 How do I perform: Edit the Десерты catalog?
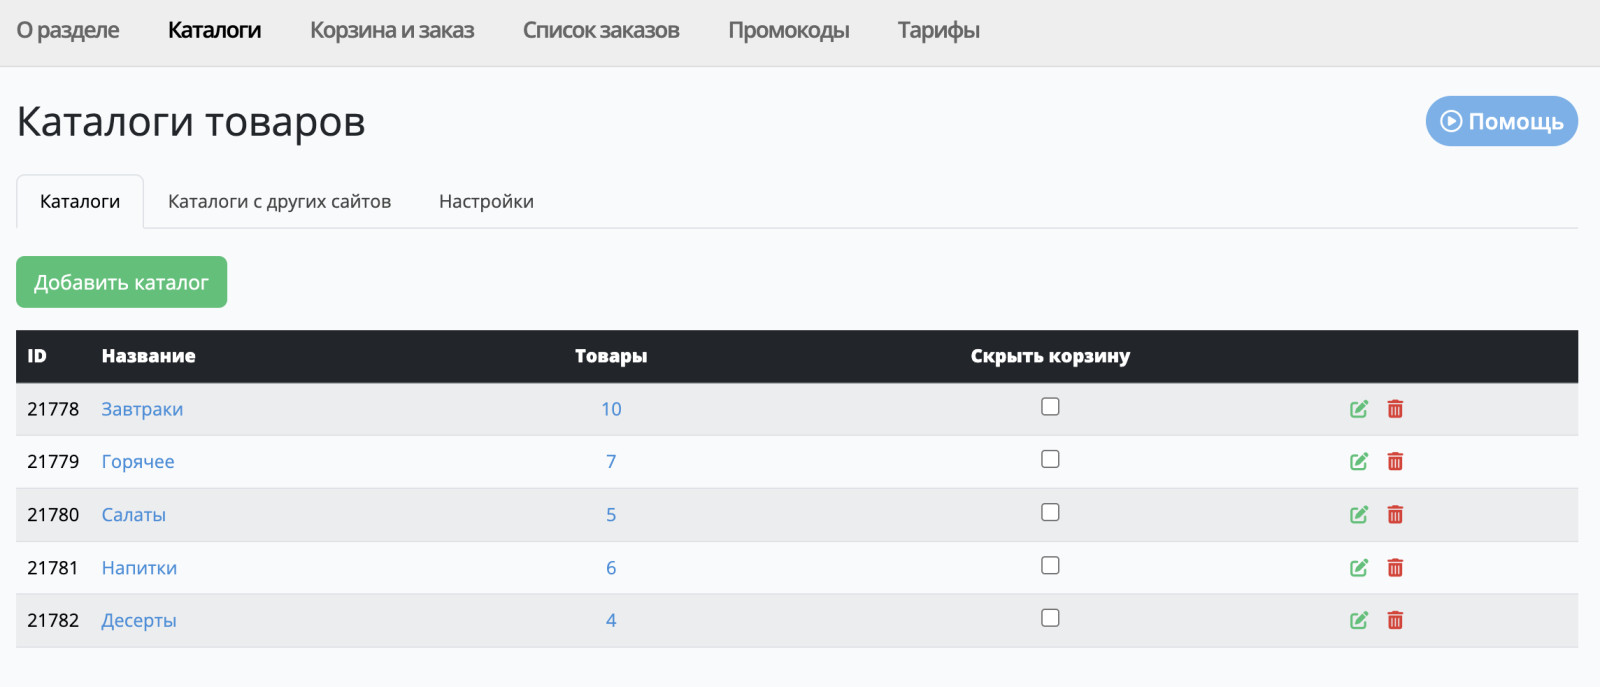point(1359,620)
